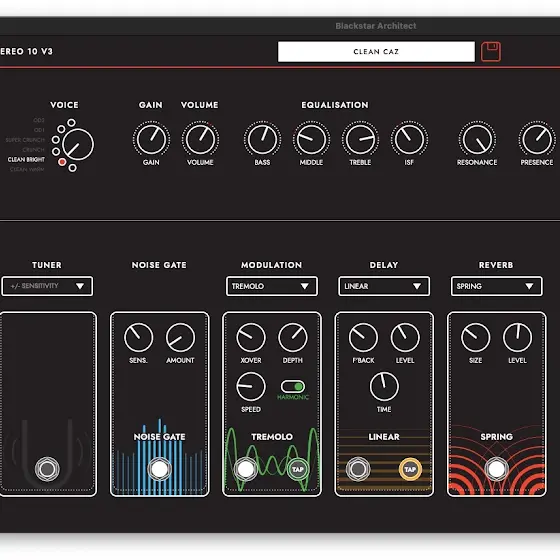Open the Reverb Spring dropdown
Screen dimensions: 560x560
(x=496, y=286)
